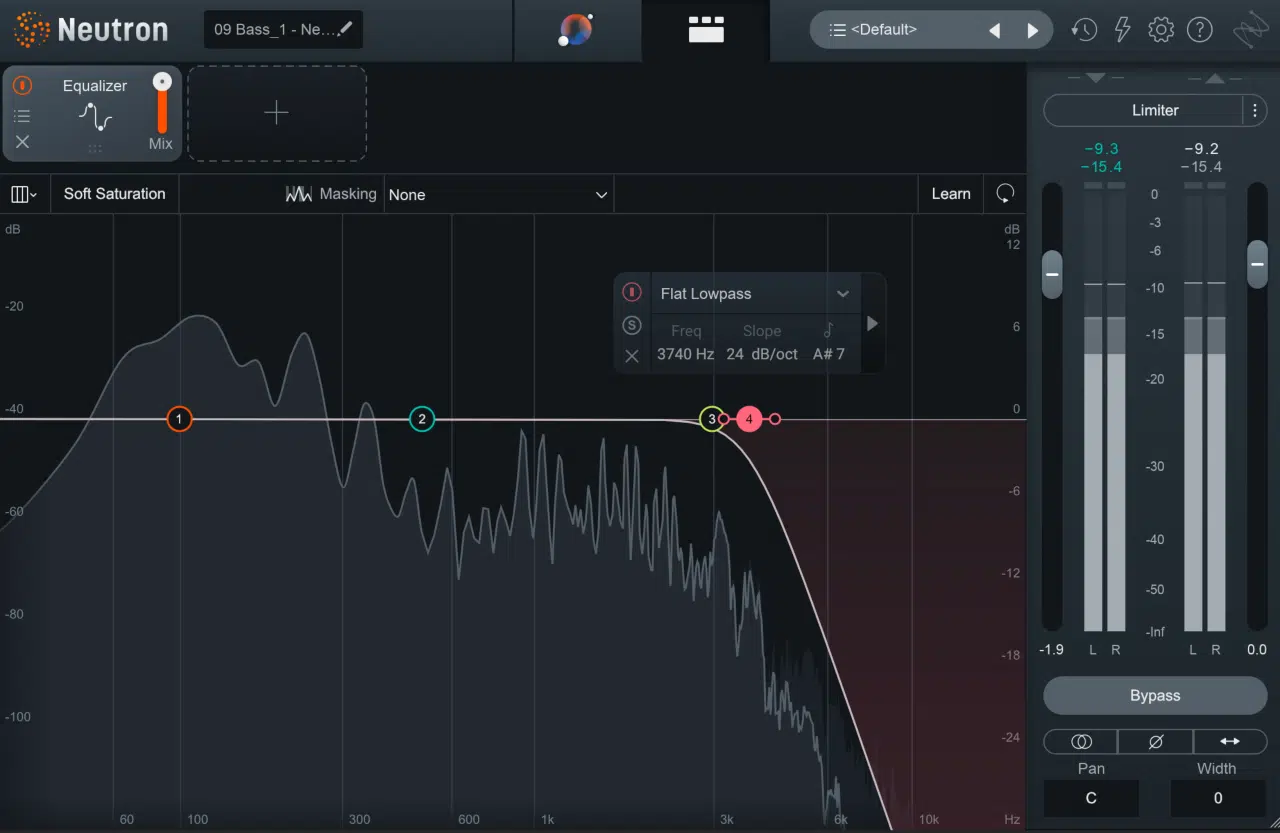Viewport: 1280px width, 833px height.
Task: Select the Equalizer module curve icon
Action: [x=95, y=117]
